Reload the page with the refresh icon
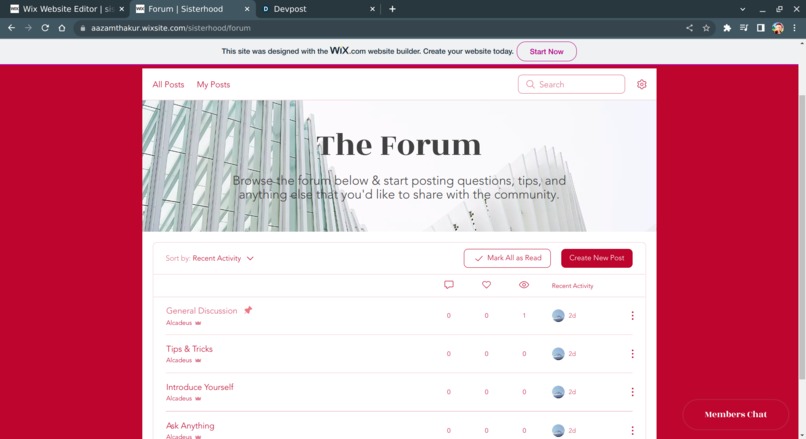 coord(45,28)
